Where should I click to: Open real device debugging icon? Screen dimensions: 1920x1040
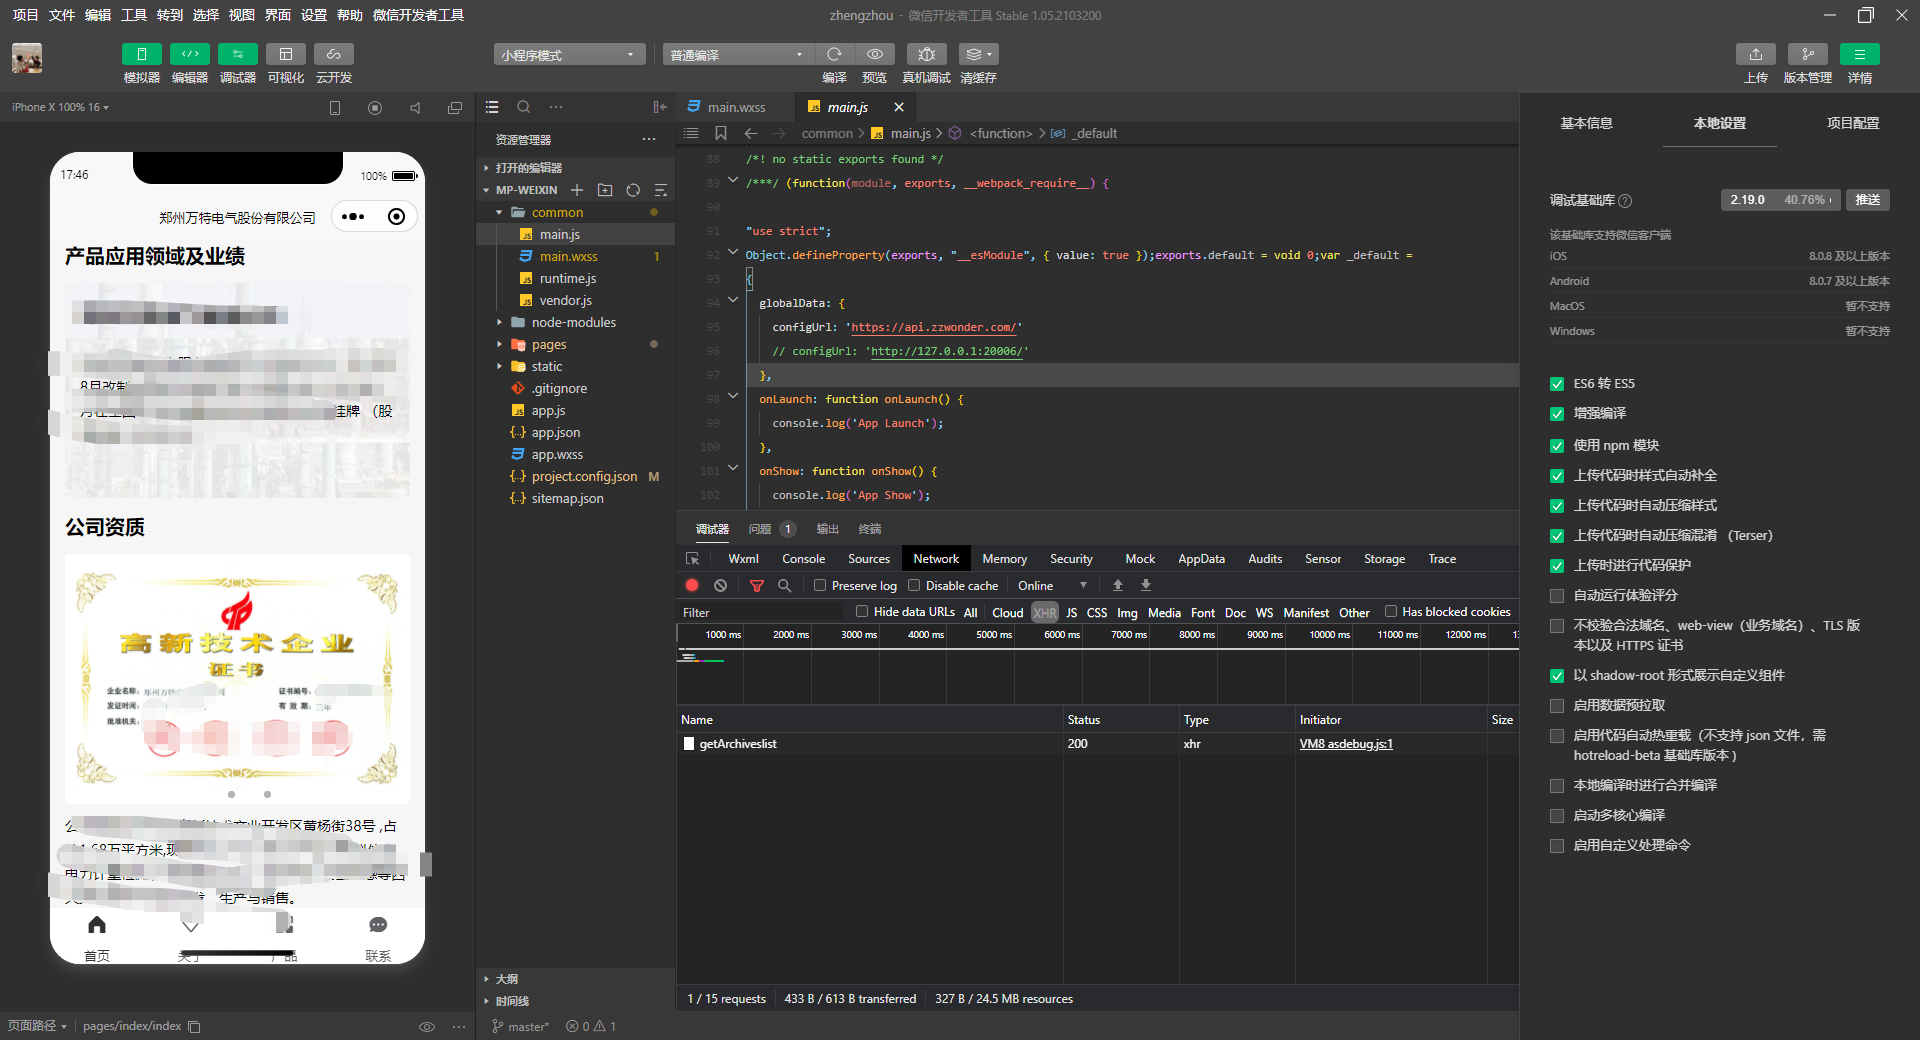(926, 54)
